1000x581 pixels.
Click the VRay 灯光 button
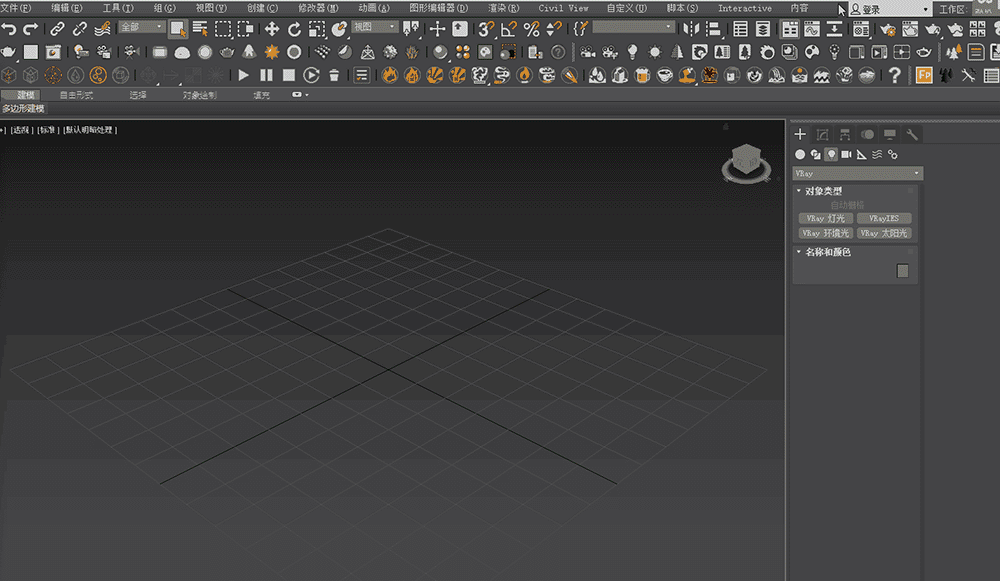click(x=825, y=218)
